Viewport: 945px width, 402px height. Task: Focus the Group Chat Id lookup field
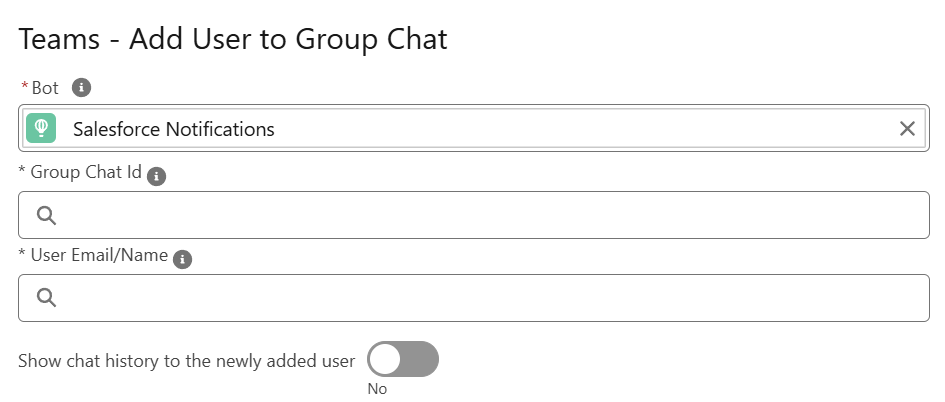474,215
